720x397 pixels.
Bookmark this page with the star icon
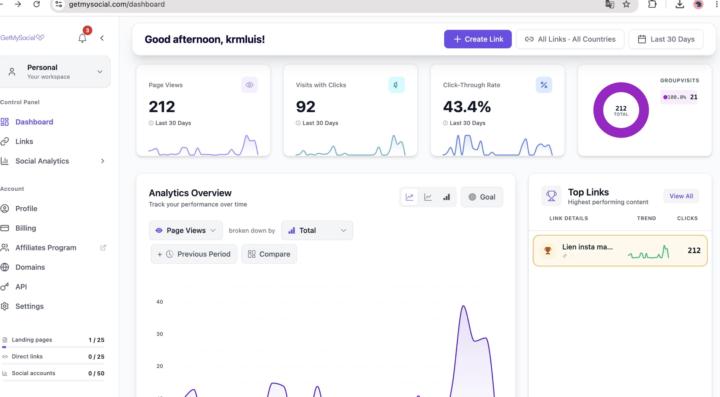point(626,4)
